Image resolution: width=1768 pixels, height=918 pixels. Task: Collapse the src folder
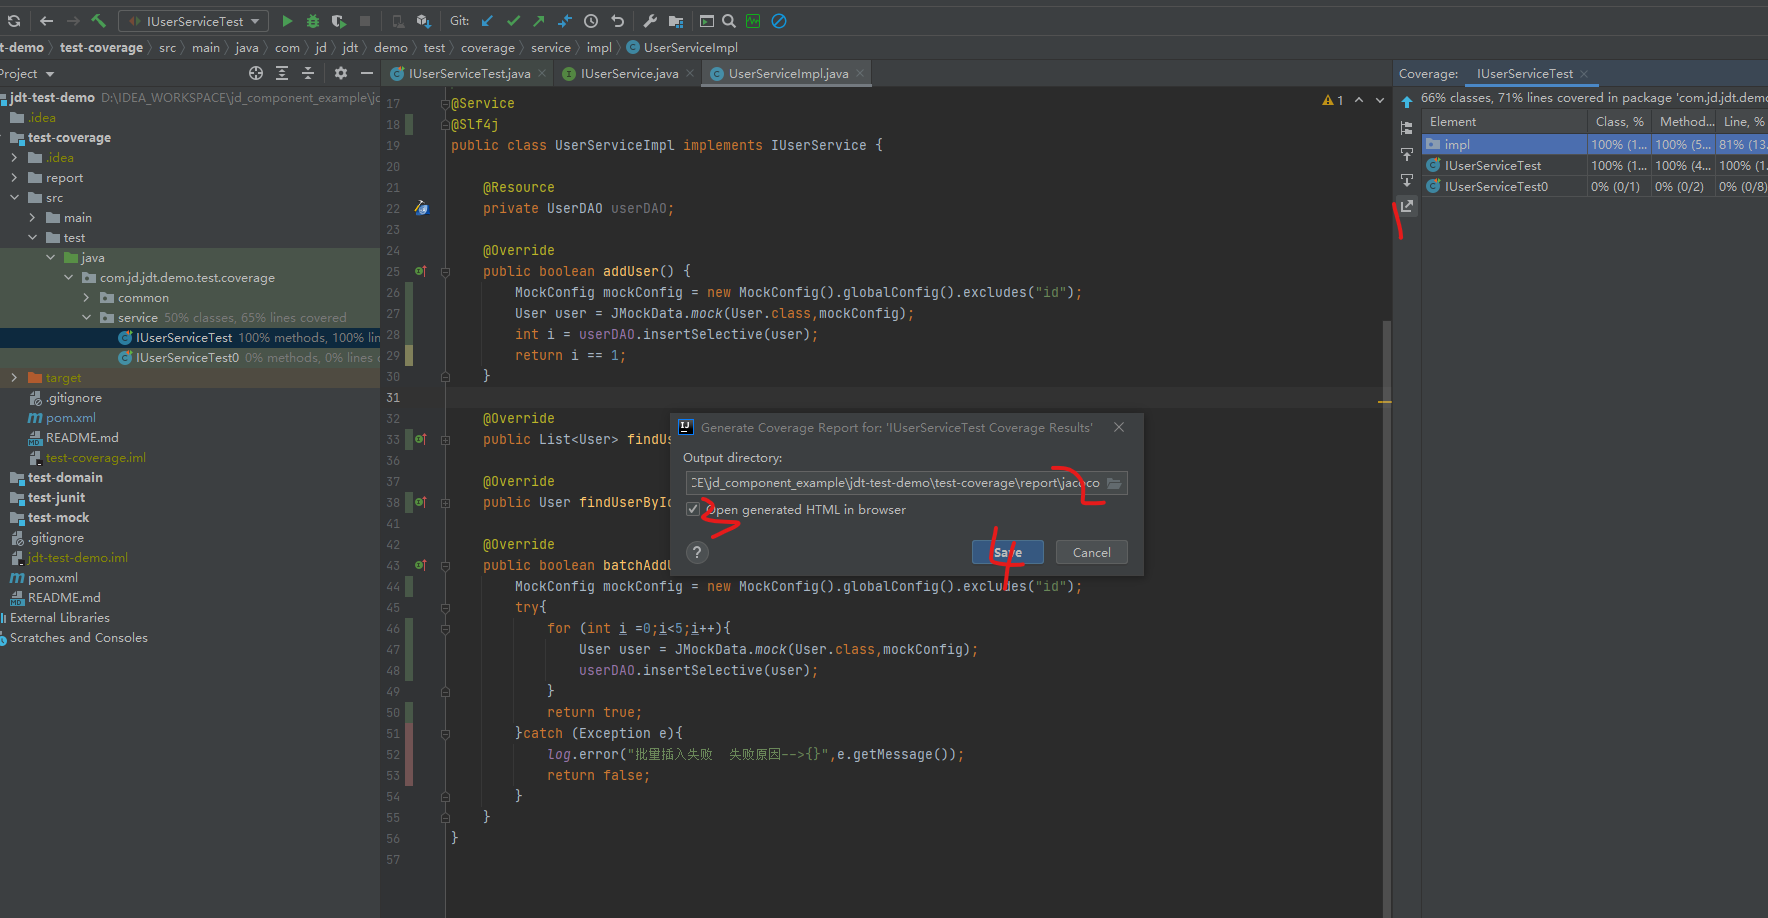pos(14,198)
